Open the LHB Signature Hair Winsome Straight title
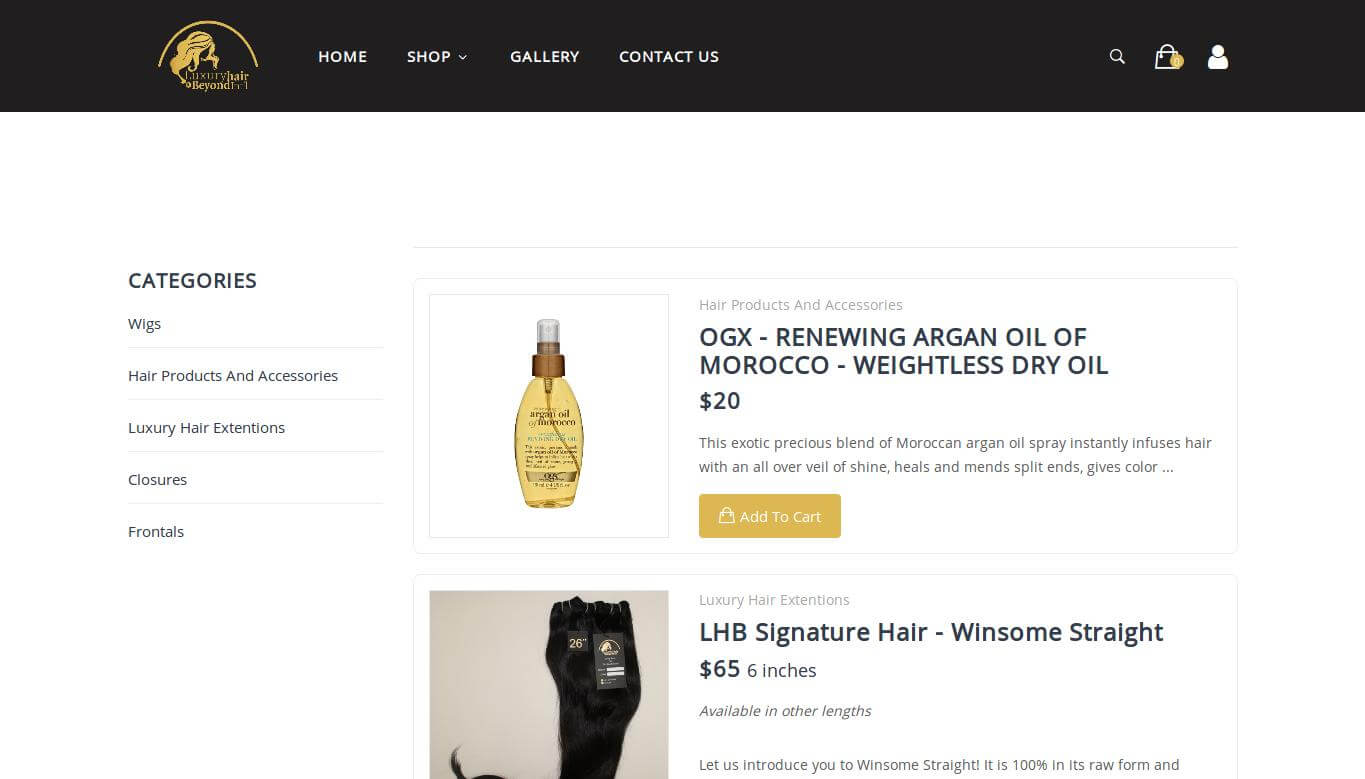This screenshot has height=779, width=1365. [x=931, y=632]
